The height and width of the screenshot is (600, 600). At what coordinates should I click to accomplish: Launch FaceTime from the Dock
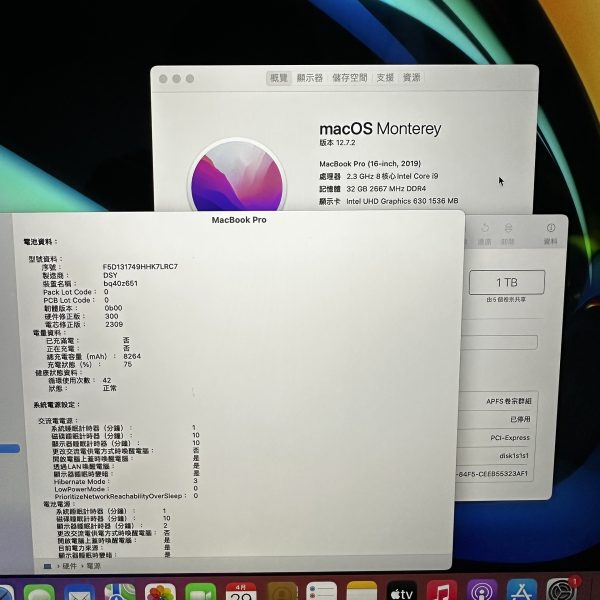(201, 592)
